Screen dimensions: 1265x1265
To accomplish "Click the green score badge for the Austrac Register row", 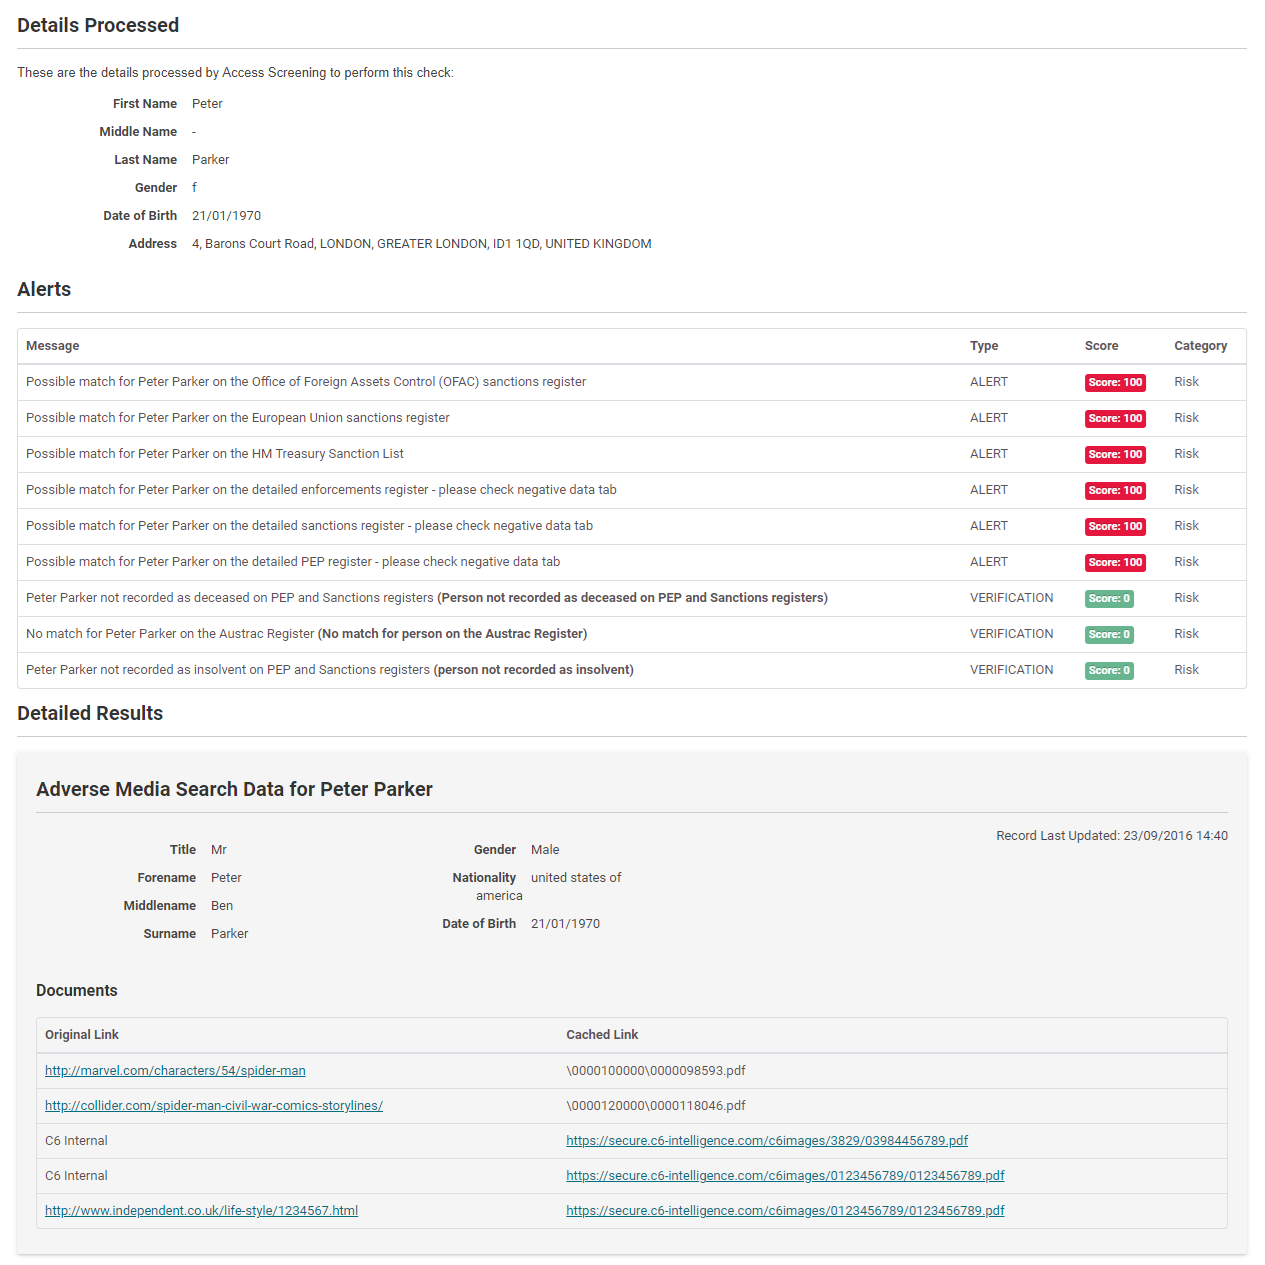I will click(1109, 635).
